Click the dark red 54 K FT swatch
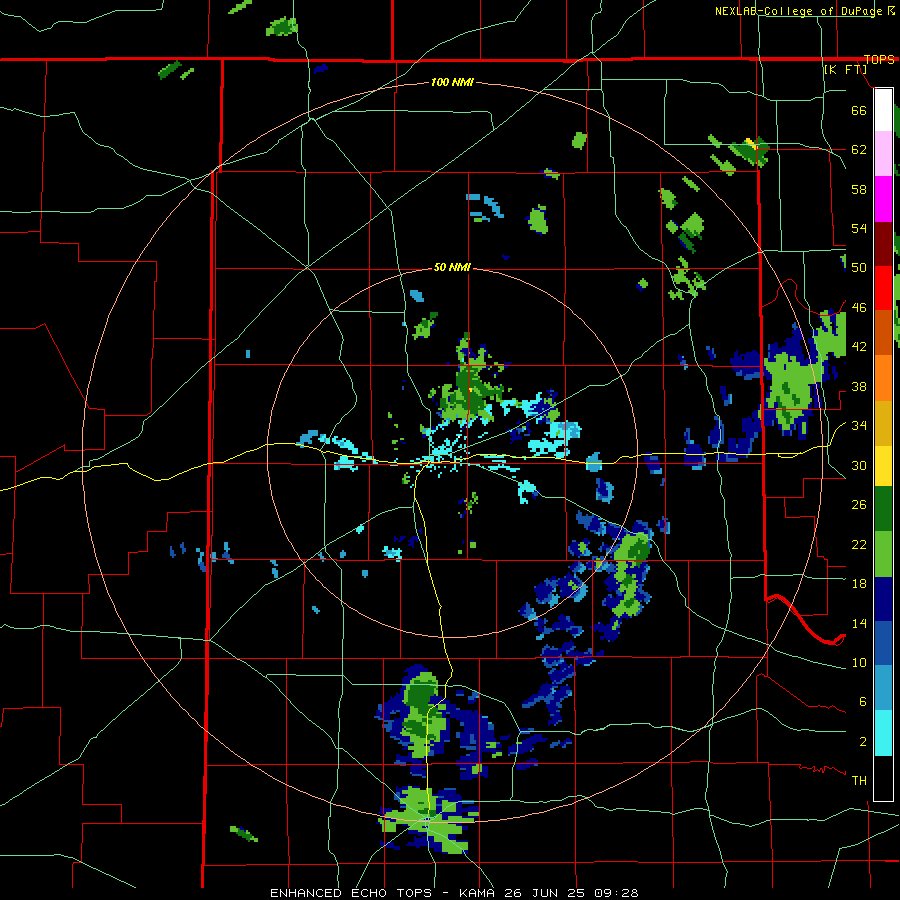The width and height of the screenshot is (900, 900). (x=883, y=243)
